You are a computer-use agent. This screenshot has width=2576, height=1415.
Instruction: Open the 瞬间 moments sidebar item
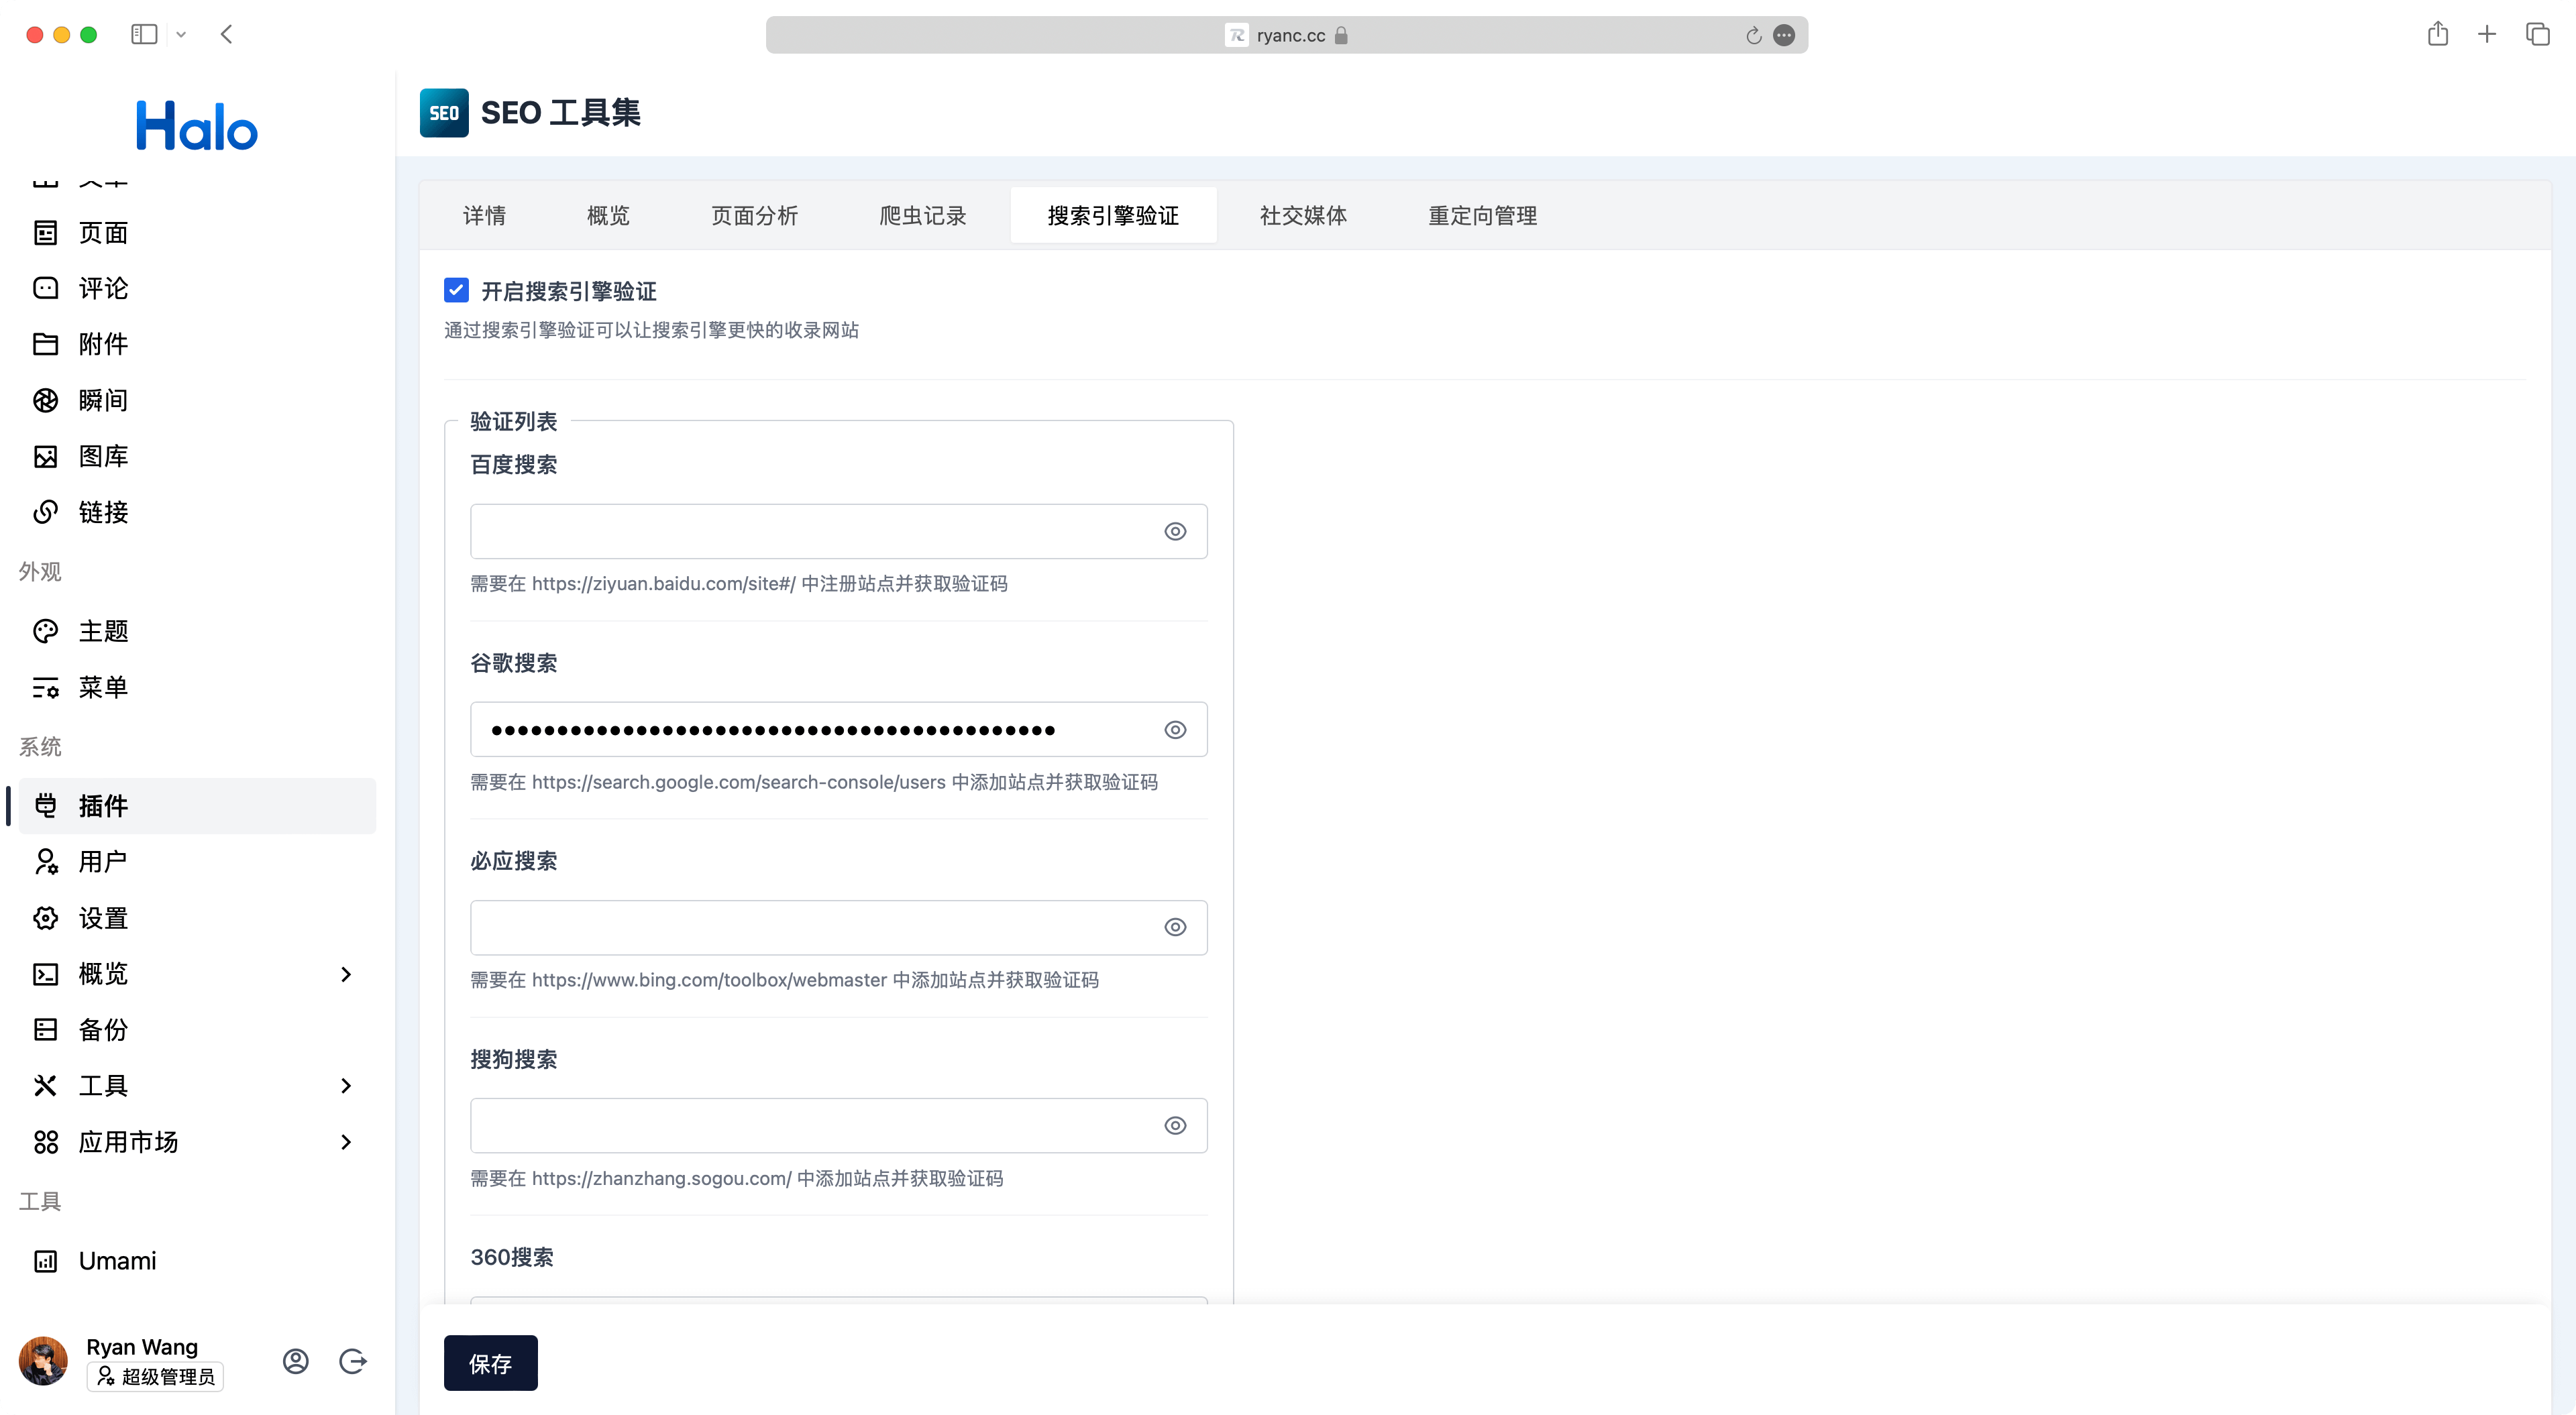tap(103, 400)
